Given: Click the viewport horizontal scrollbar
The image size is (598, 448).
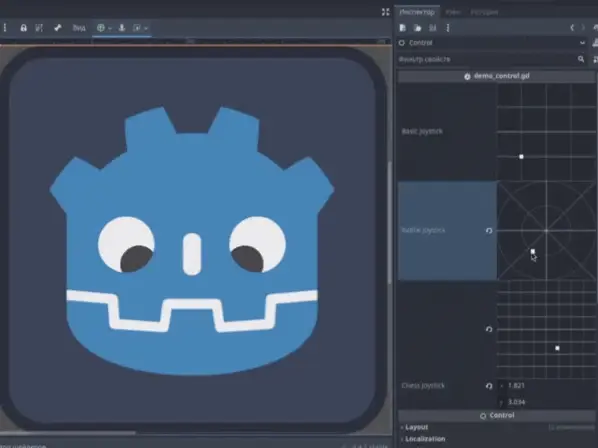Looking at the screenshot, I should pos(68,433).
